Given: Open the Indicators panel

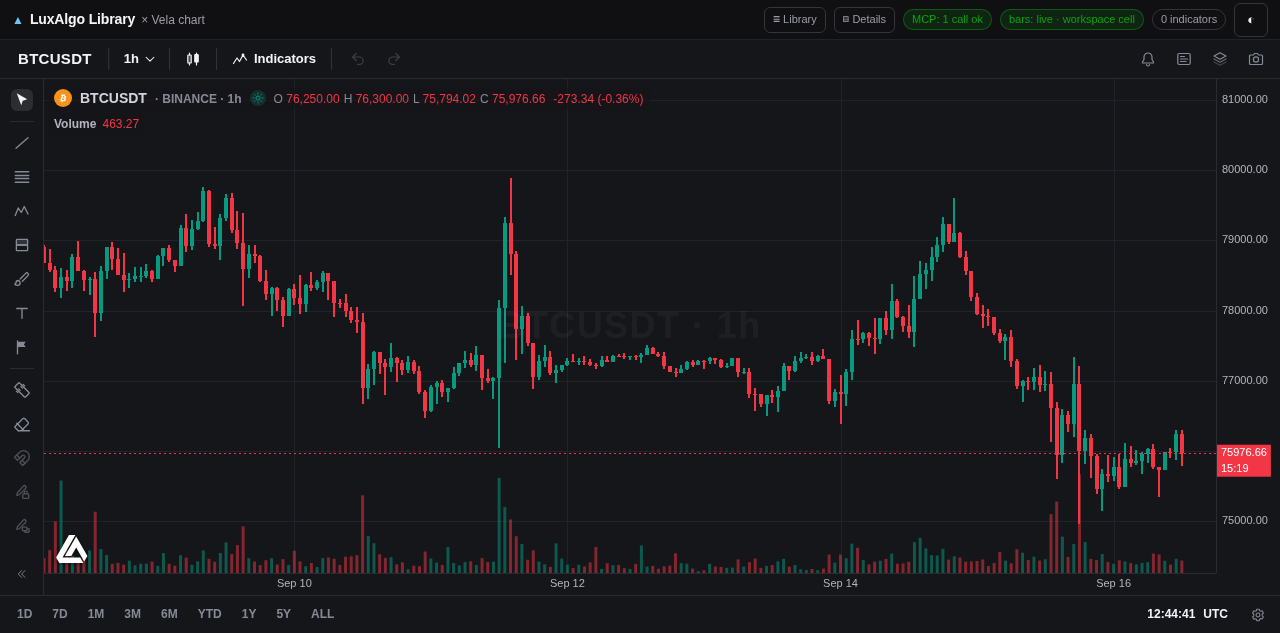Looking at the screenshot, I should tap(274, 59).
